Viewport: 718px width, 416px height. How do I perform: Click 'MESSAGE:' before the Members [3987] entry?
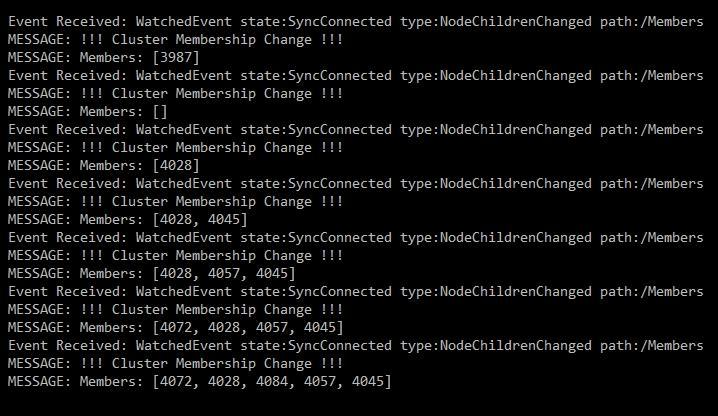(x=38, y=58)
